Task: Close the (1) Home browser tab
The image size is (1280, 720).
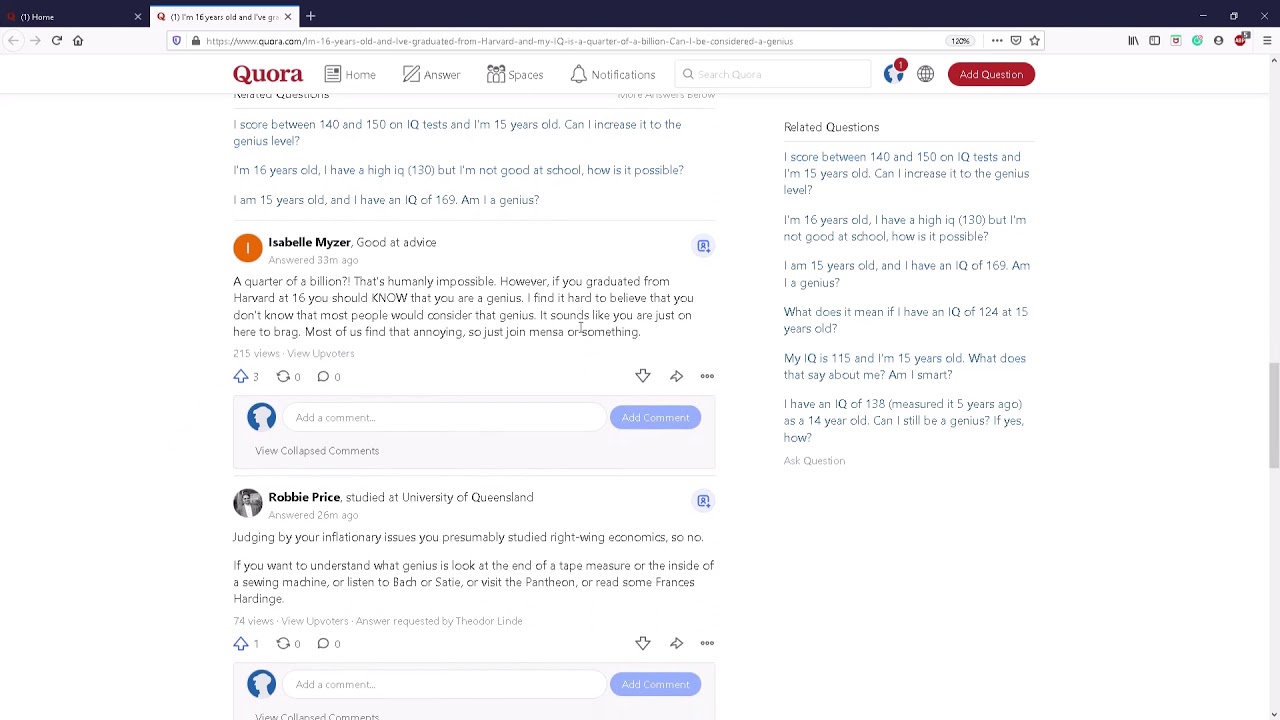Action: click(x=138, y=16)
